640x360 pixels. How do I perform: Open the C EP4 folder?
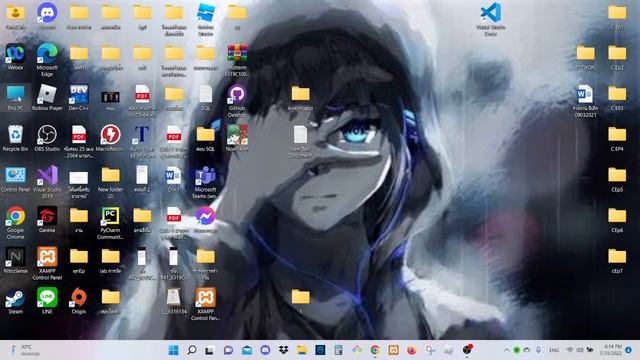click(617, 139)
